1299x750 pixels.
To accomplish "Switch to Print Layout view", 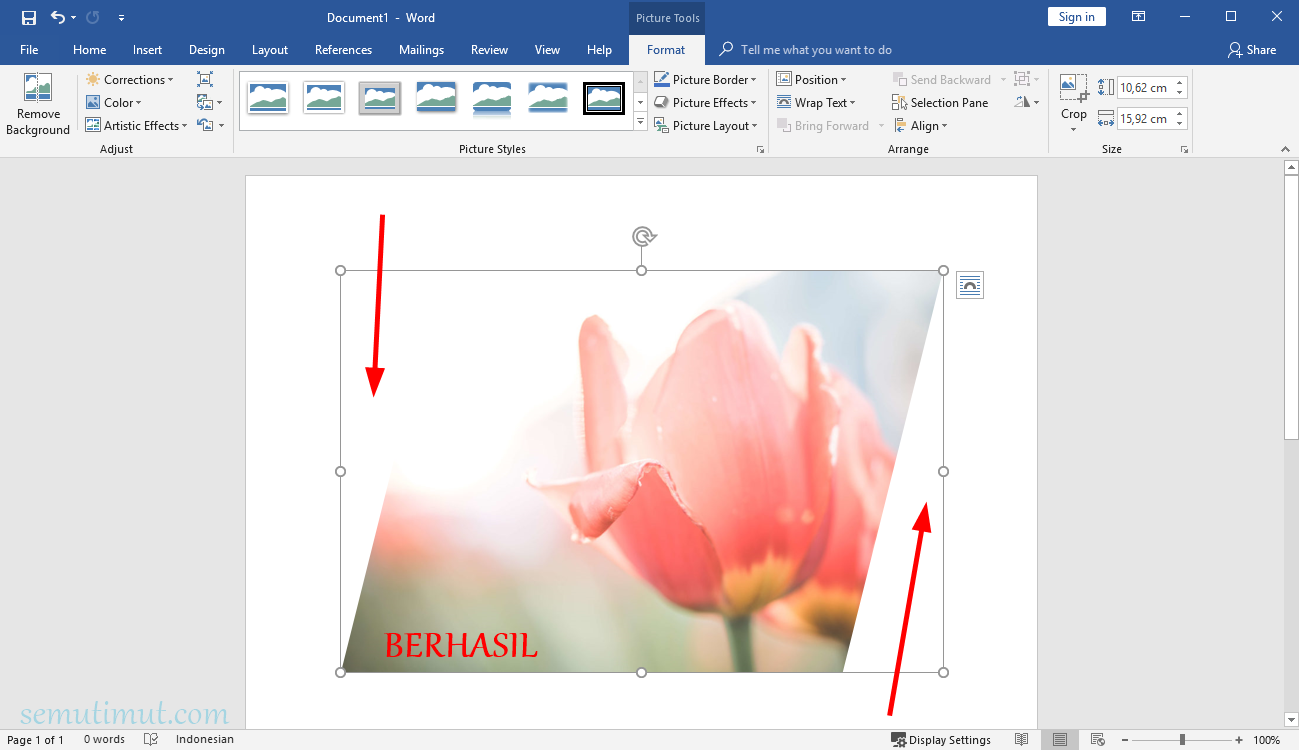I will [1059, 740].
